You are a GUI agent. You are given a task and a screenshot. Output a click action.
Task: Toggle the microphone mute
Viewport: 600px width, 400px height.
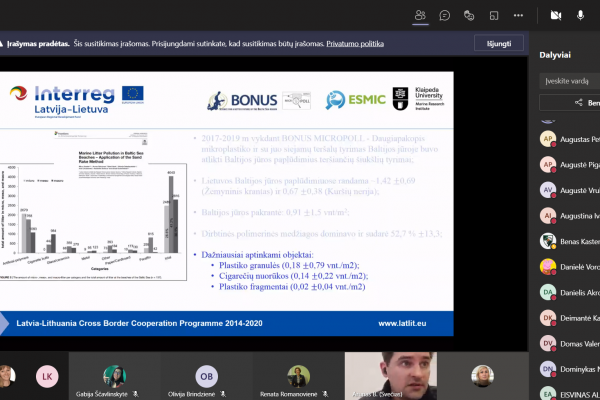pyautogui.click(x=580, y=15)
